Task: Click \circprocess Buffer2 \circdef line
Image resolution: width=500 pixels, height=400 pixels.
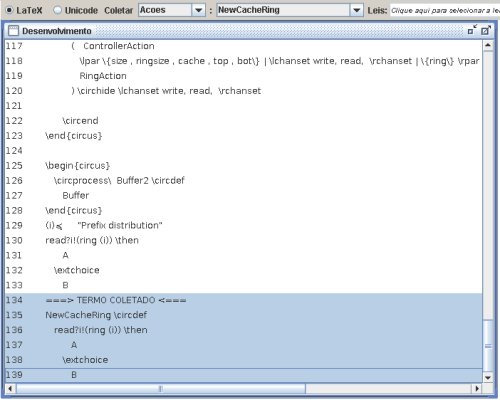Action: (119, 181)
